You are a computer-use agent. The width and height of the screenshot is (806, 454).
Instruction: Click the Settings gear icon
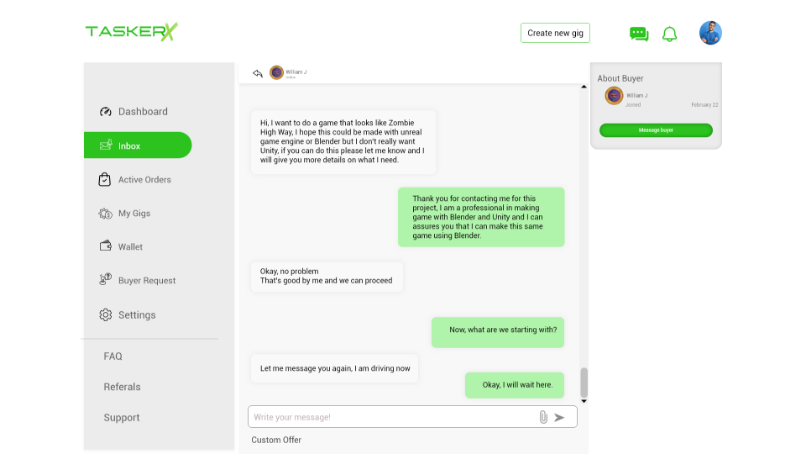point(105,315)
